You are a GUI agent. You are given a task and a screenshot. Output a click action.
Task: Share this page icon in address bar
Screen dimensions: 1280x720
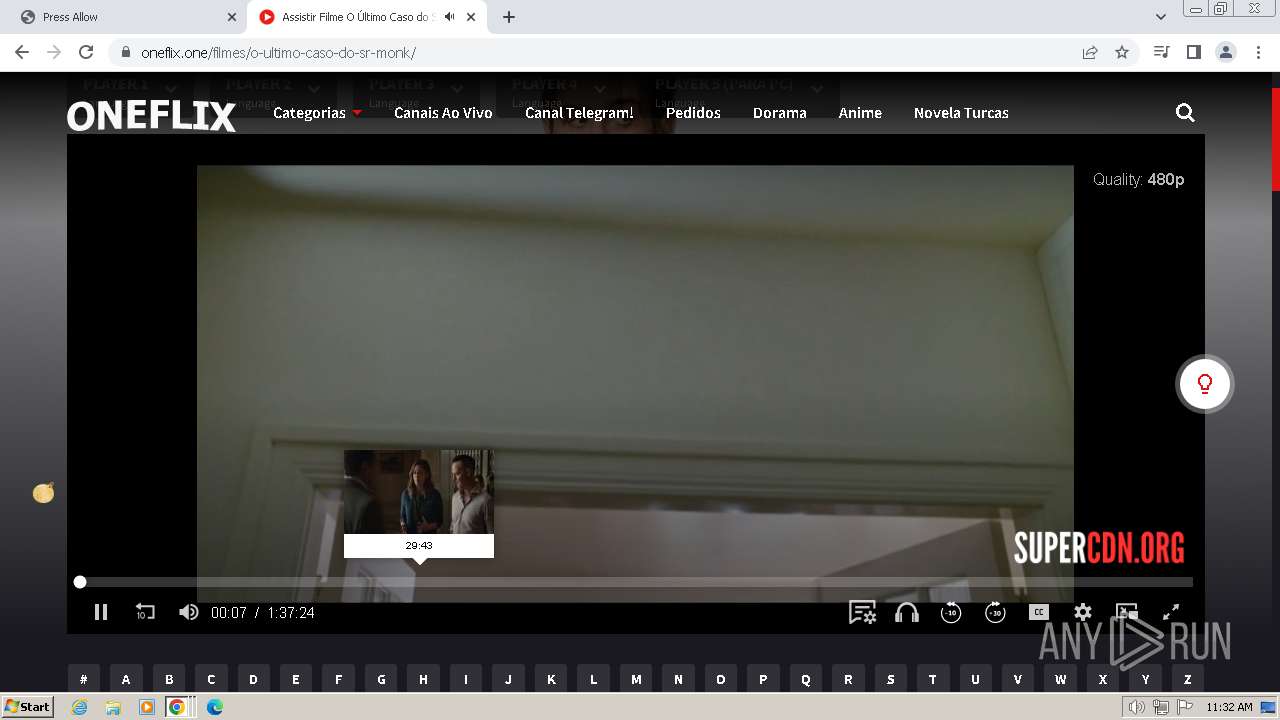click(x=1090, y=52)
